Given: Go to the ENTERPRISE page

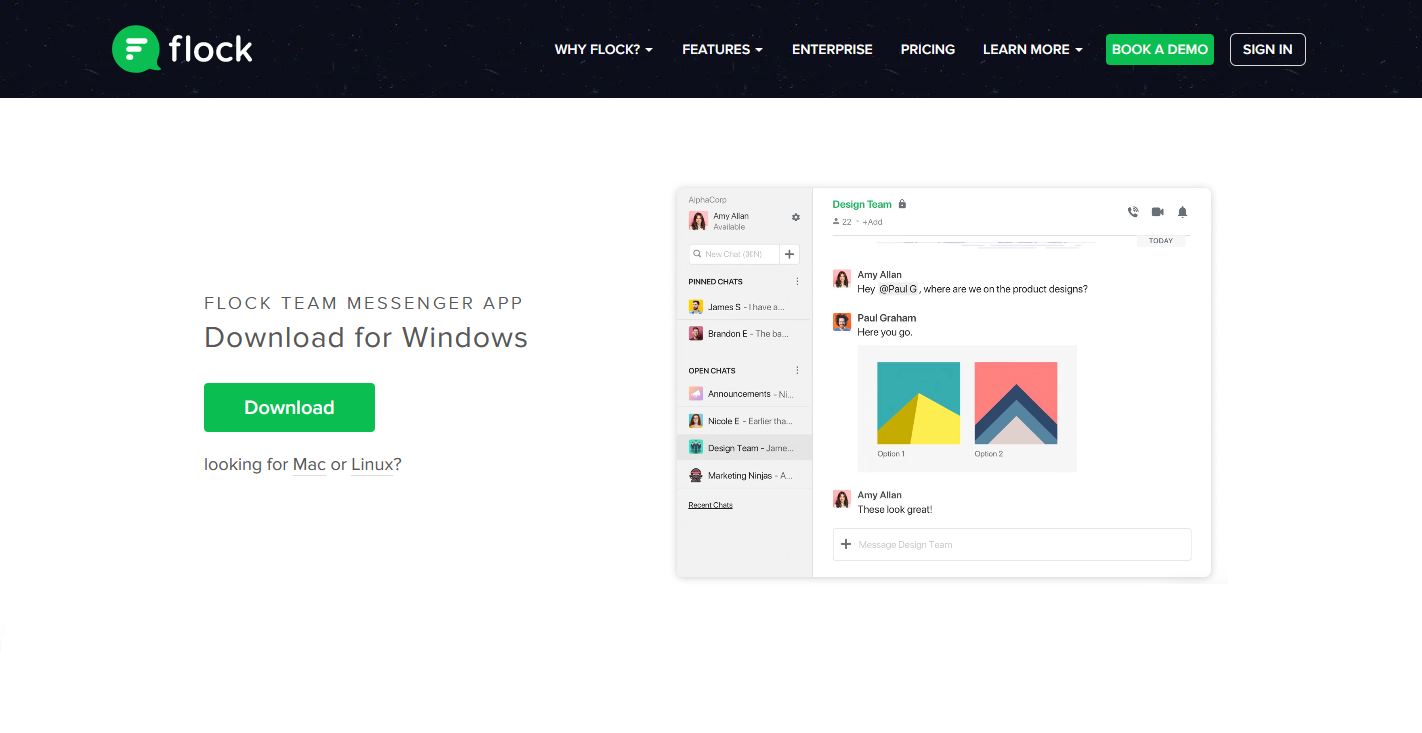Looking at the screenshot, I should [x=832, y=49].
